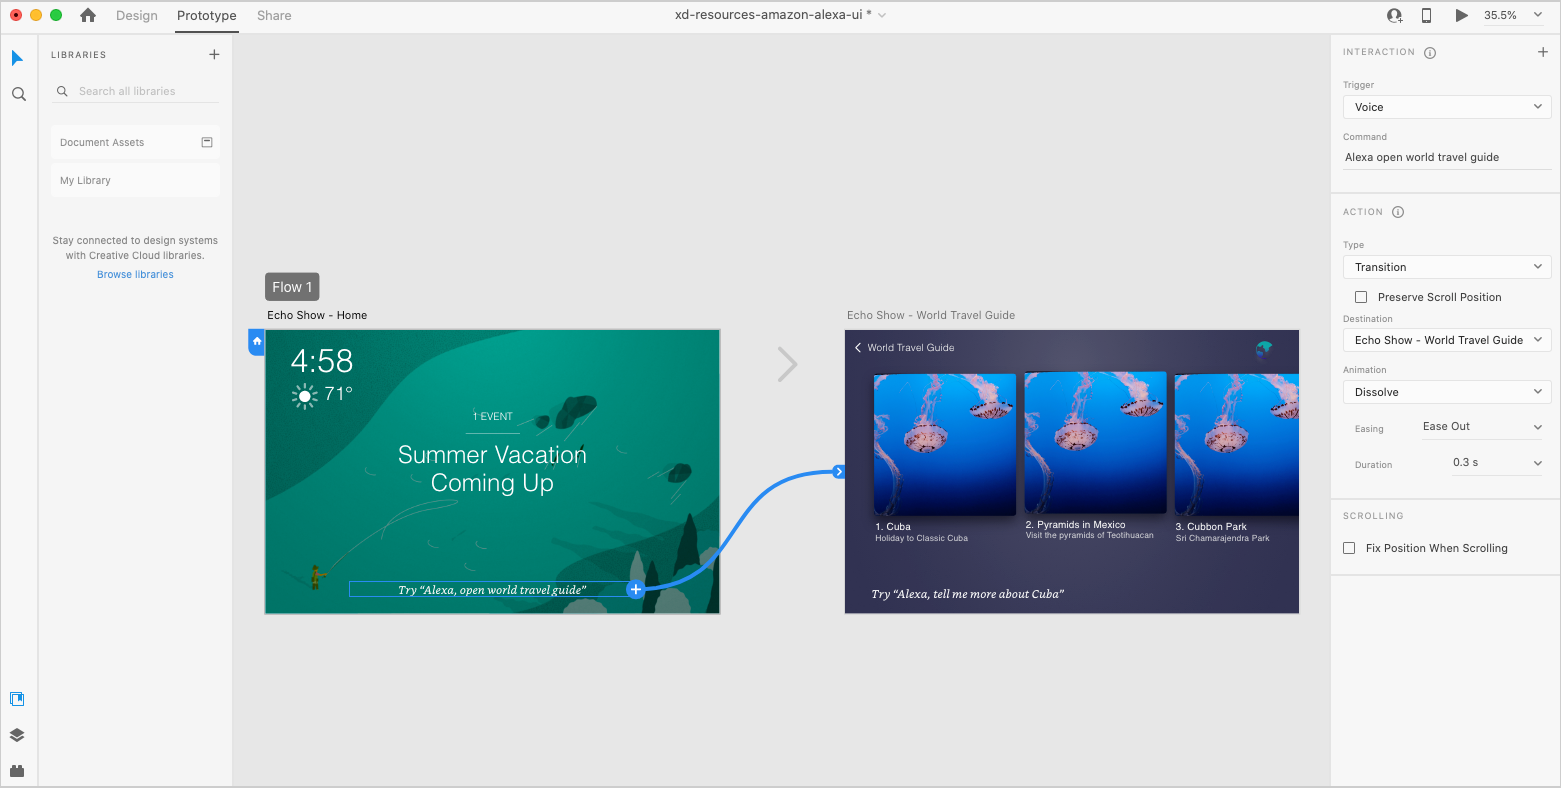Viewport: 1561px width, 788px height.
Task: Click the home artboard flow marker
Action: [256, 342]
